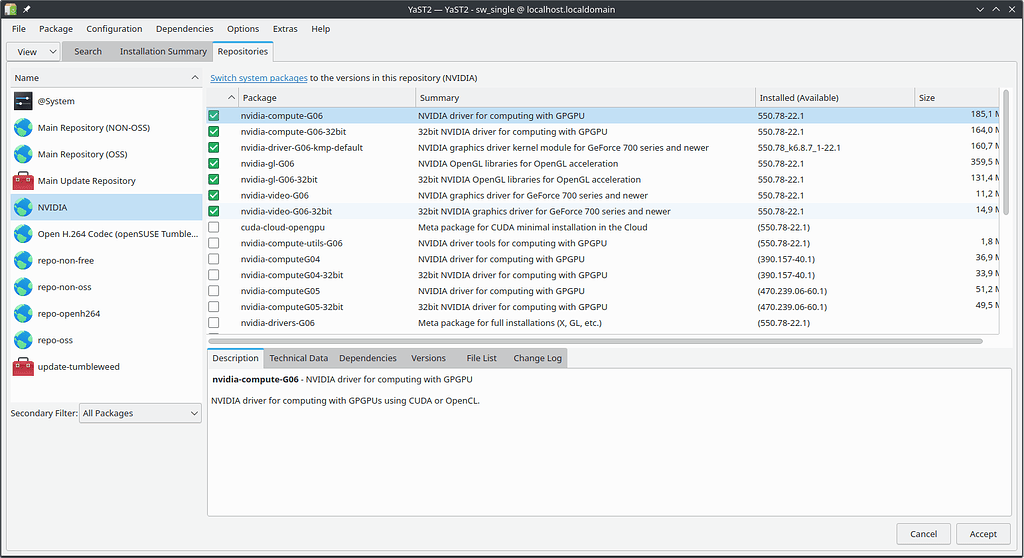
Task: Sort by Size column header
Action: [x=957, y=97]
